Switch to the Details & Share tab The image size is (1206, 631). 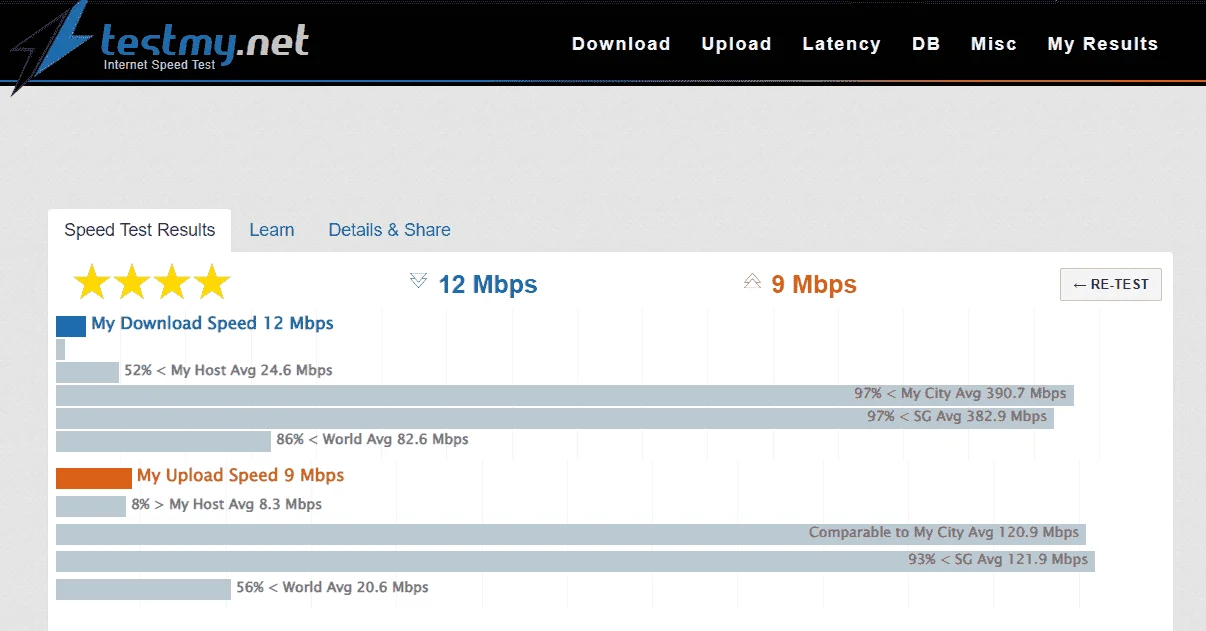click(x=389, y=230)
